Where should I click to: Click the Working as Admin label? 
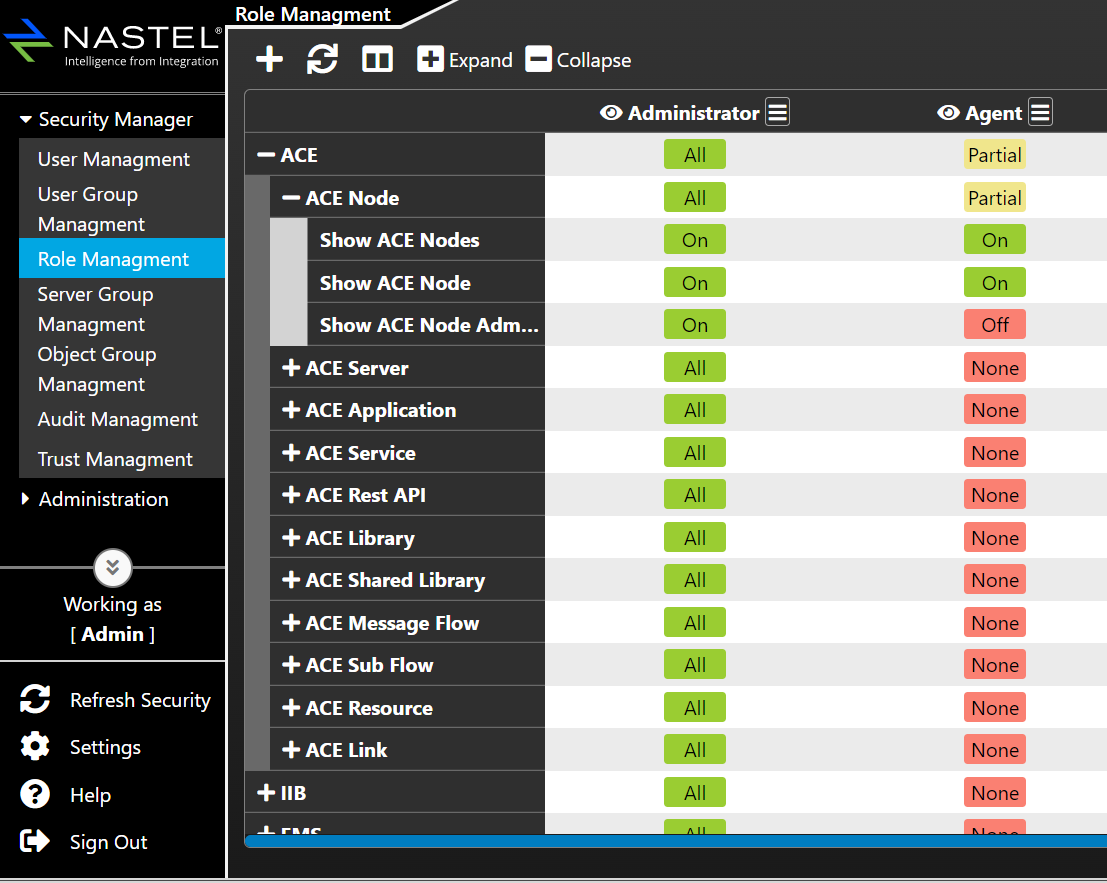pyautogui.click(x=112, y=619)
